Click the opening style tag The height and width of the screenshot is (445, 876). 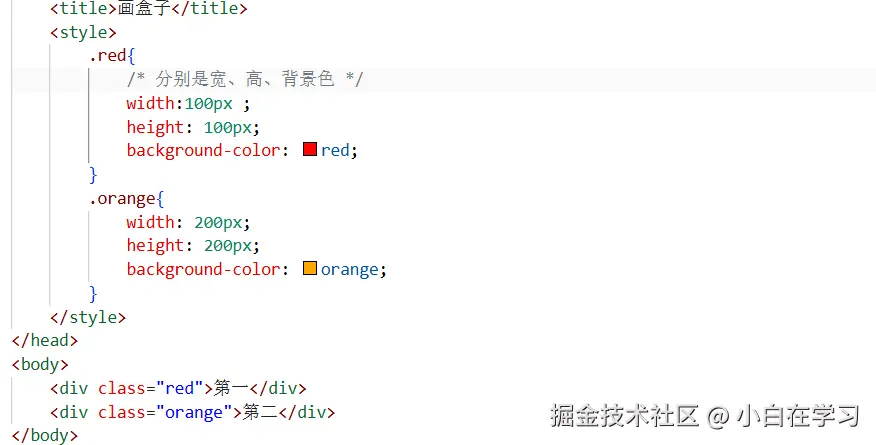click(x=83, y=32)
